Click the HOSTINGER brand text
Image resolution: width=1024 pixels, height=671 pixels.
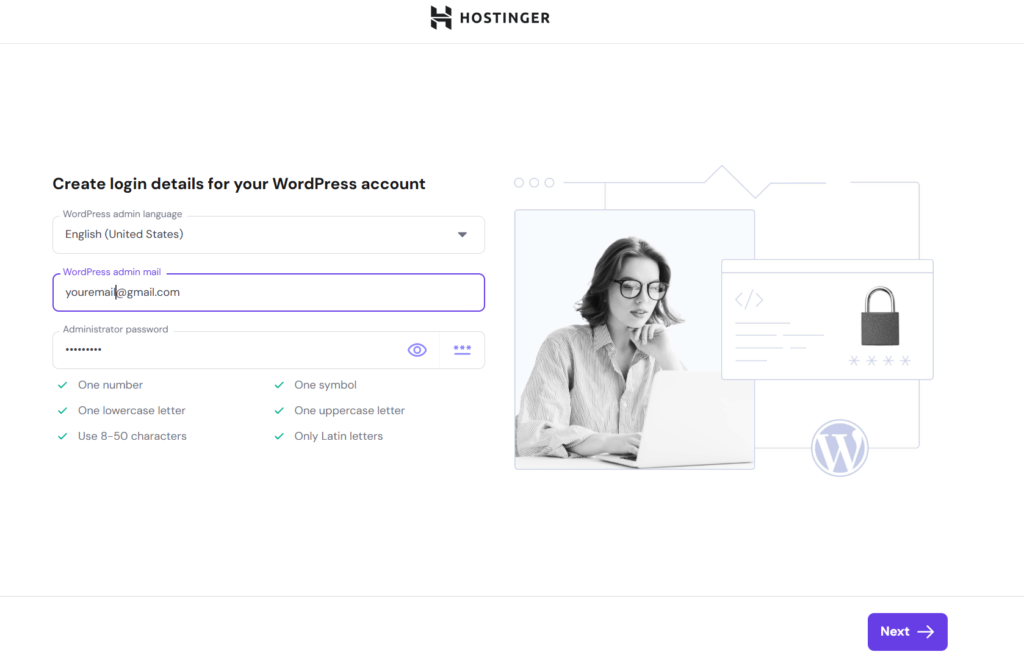[x=504, y=18]
